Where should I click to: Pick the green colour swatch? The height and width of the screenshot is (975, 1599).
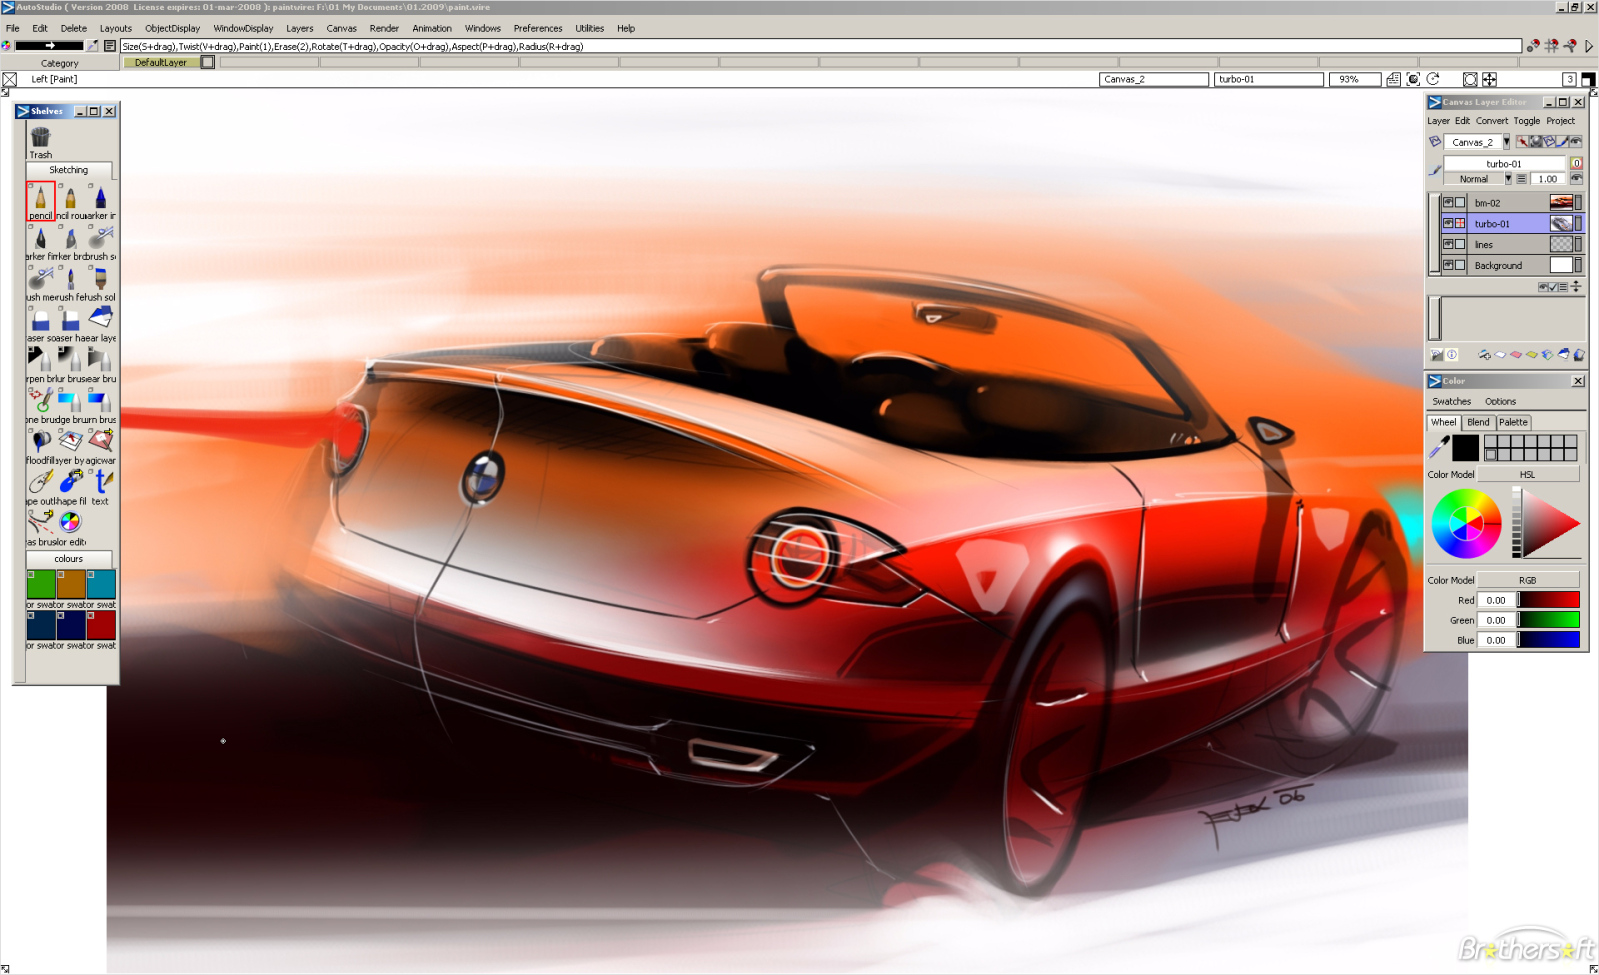(41, 583)
